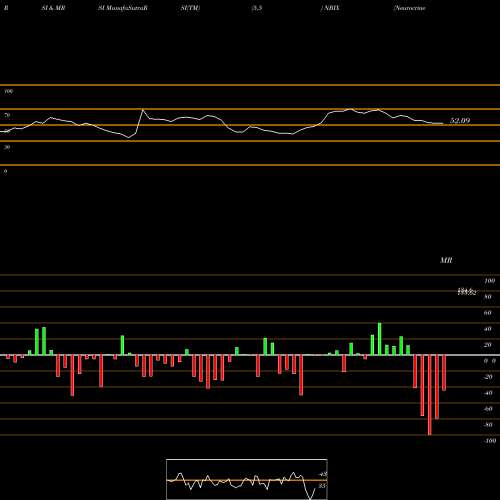Click the MR axis label 40
500x500 pixels.
tap(487, 329)
